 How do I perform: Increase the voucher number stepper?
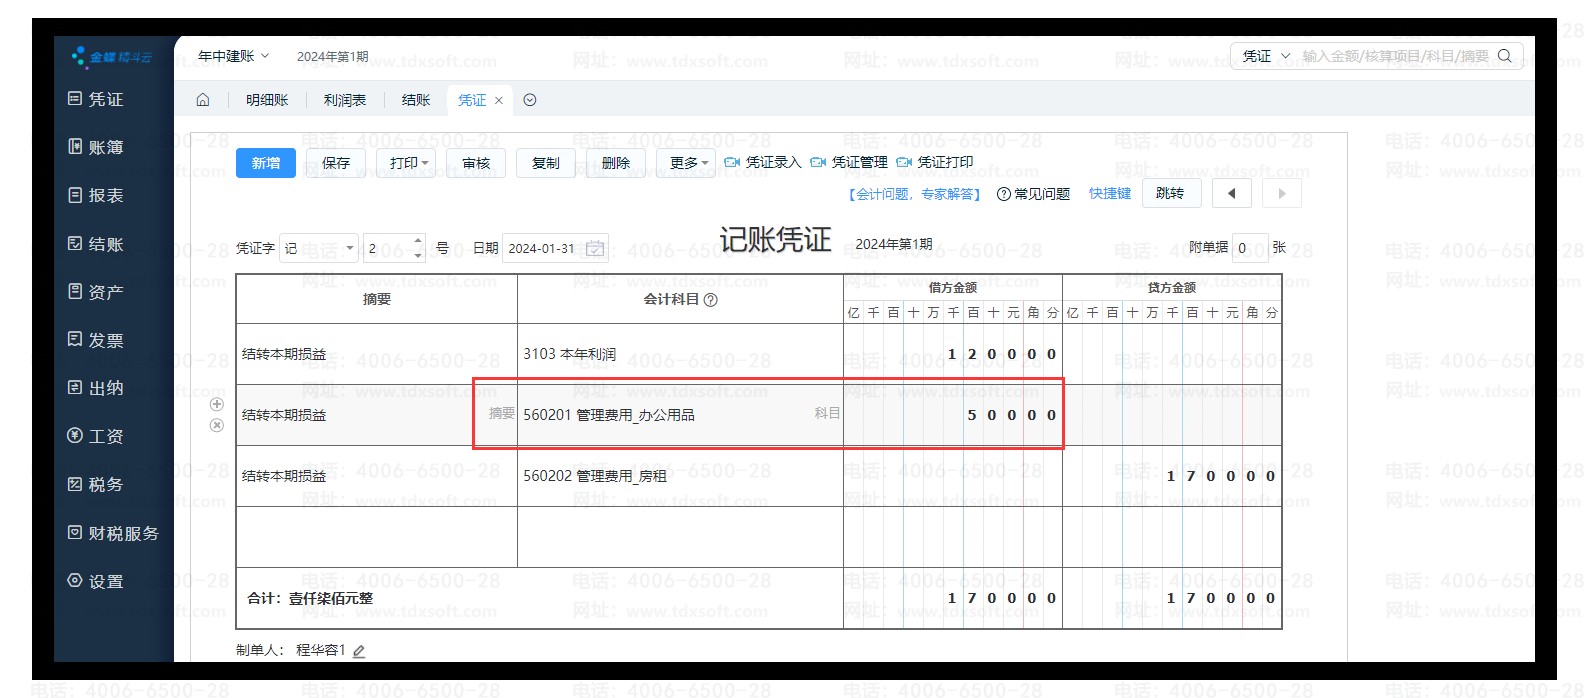coord(418,242)
